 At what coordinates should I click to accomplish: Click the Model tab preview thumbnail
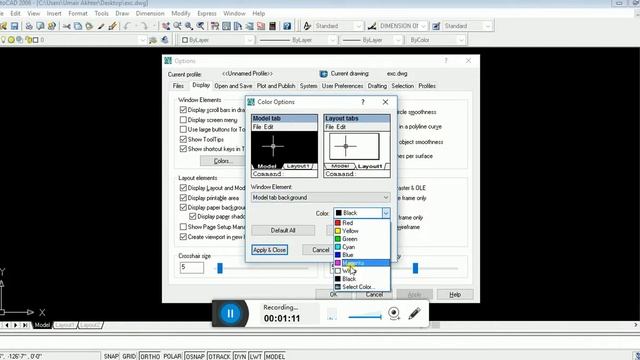pos(284,146)
